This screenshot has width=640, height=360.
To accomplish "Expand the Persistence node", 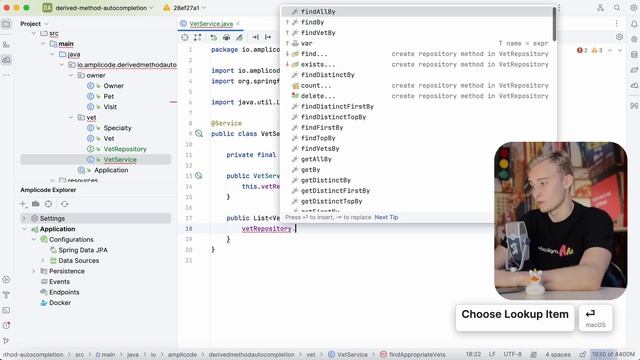I will pyautogui.click(x=34, y=271).
